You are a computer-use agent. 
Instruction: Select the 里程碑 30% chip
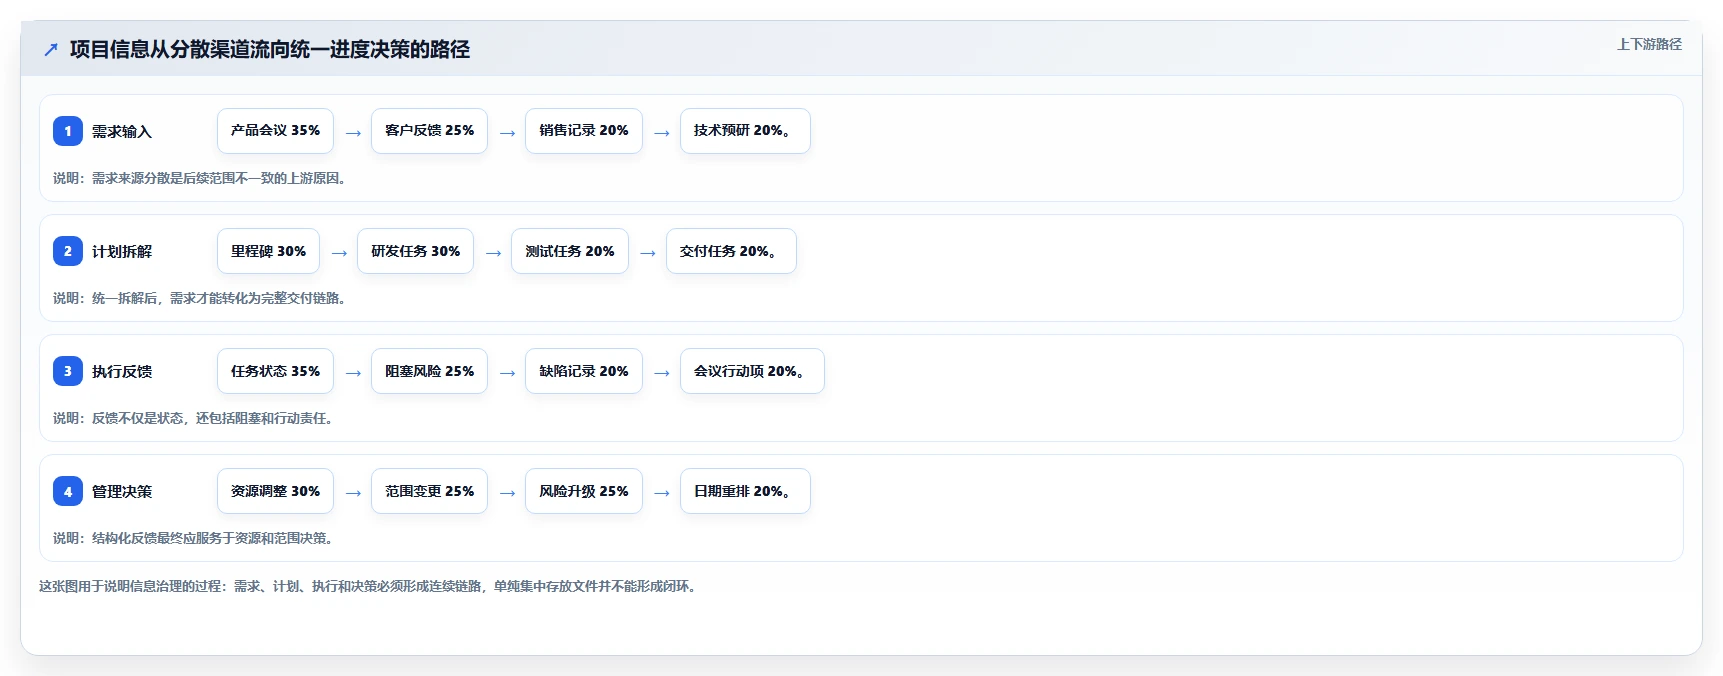click(x=268, y=251)
